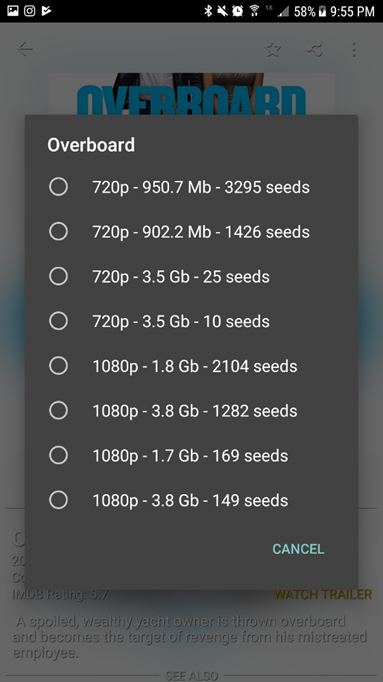This screenshot has width=383, height=682.
Task: Select 1080p 1.8 Gb 2104 seeds option
Action: tap(191, 366)
